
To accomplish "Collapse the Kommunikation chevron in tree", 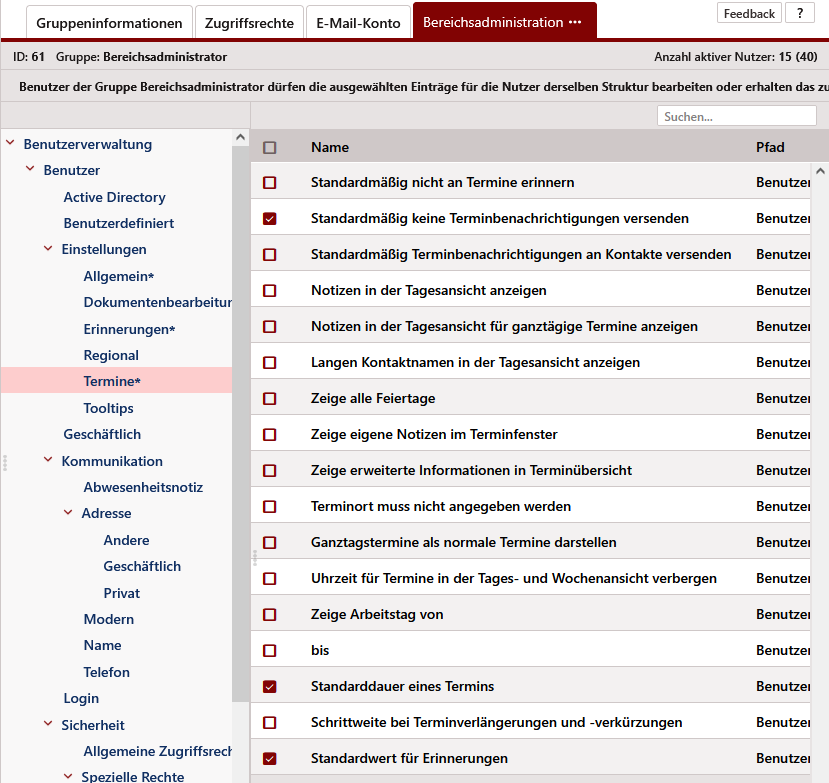I will (x=48, y=461).
